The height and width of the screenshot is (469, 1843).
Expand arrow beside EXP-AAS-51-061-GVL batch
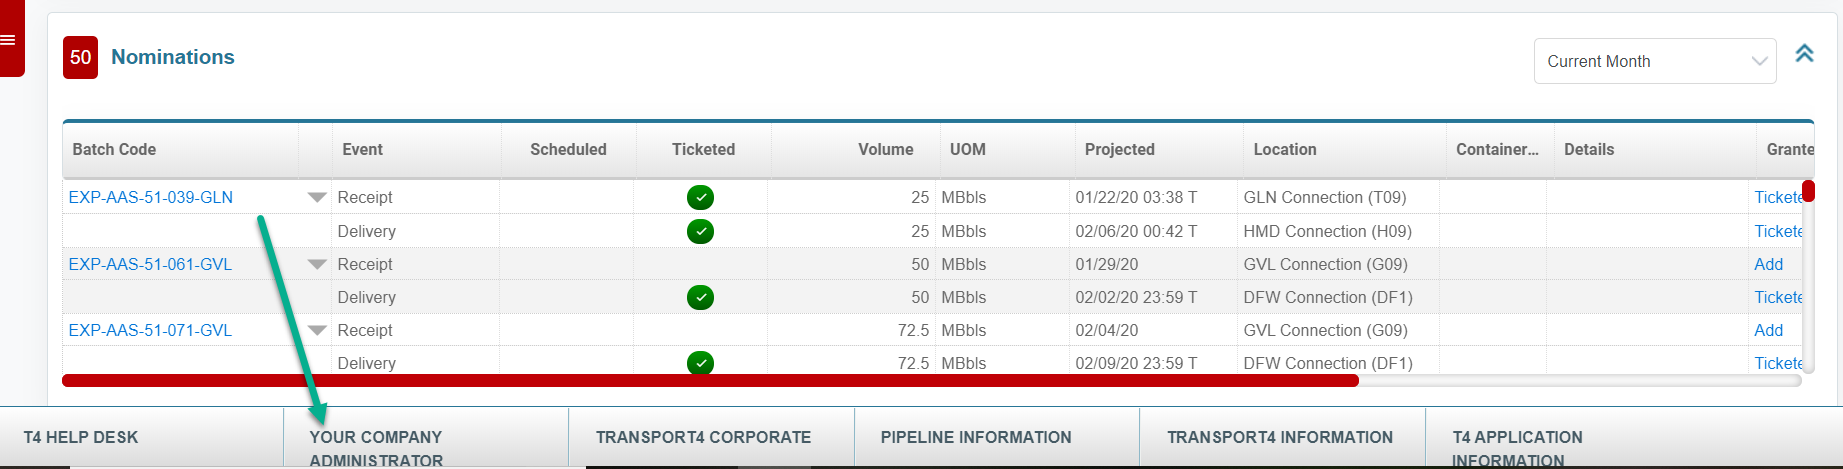(317, 265)
